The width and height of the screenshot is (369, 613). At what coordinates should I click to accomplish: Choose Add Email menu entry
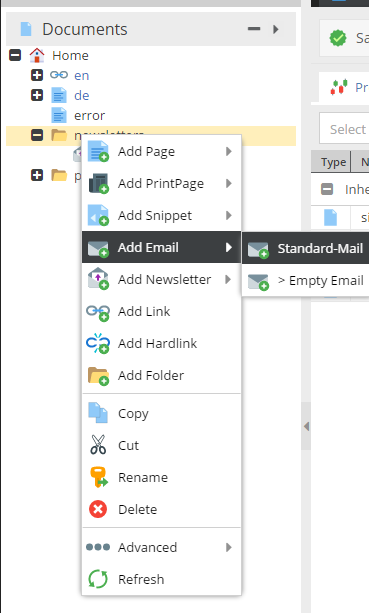coord(161,247)
